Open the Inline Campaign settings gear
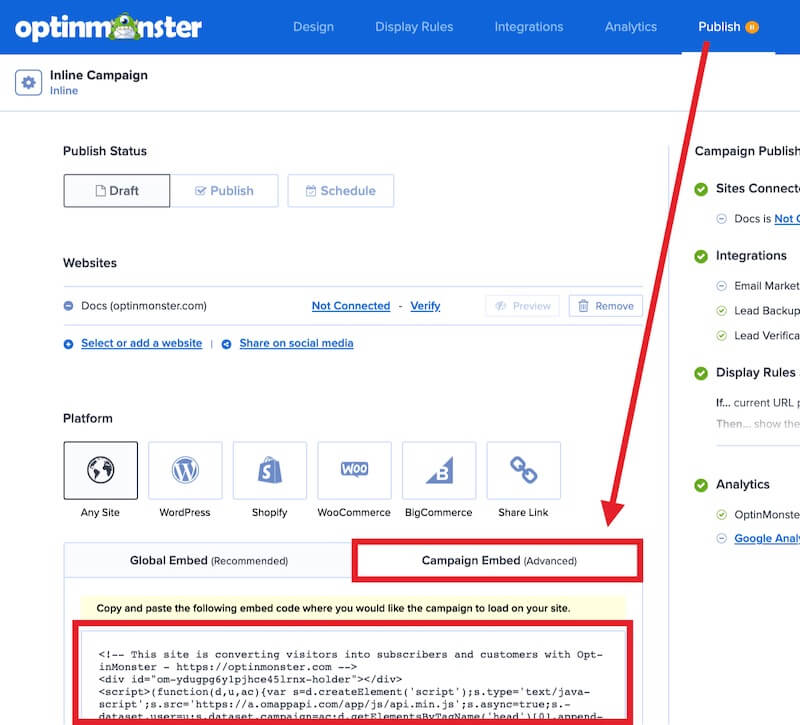Screen dimensions: 800x725 (28, 82)
